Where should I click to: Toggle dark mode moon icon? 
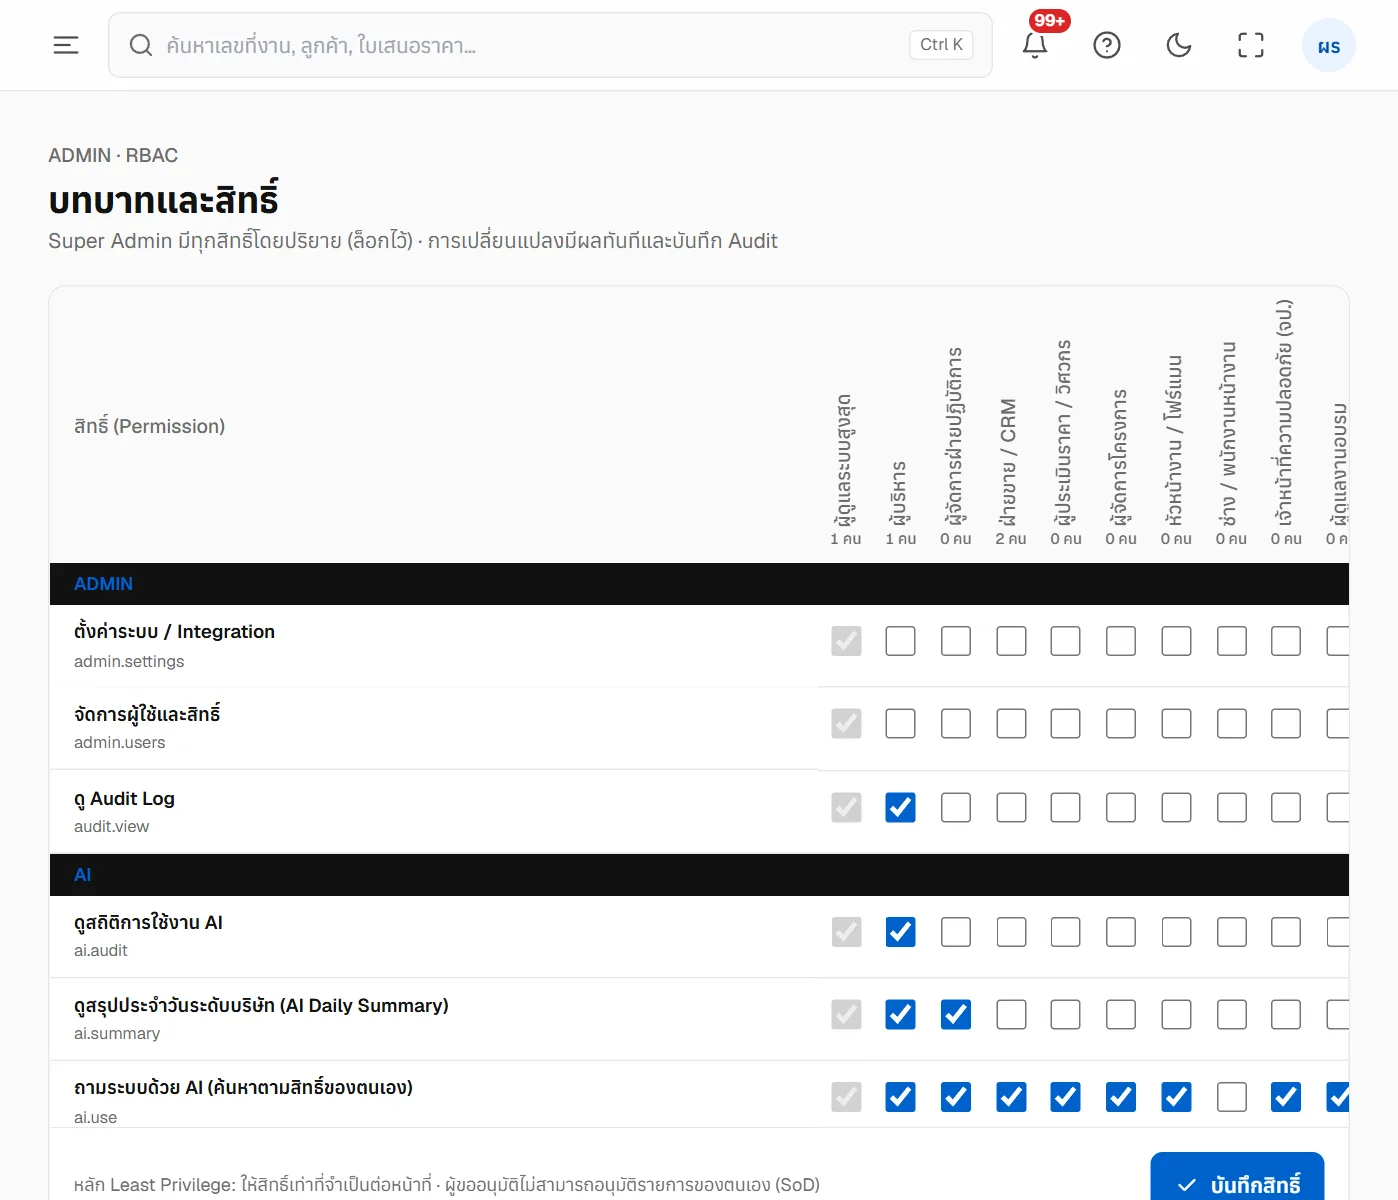[1179, 45]
